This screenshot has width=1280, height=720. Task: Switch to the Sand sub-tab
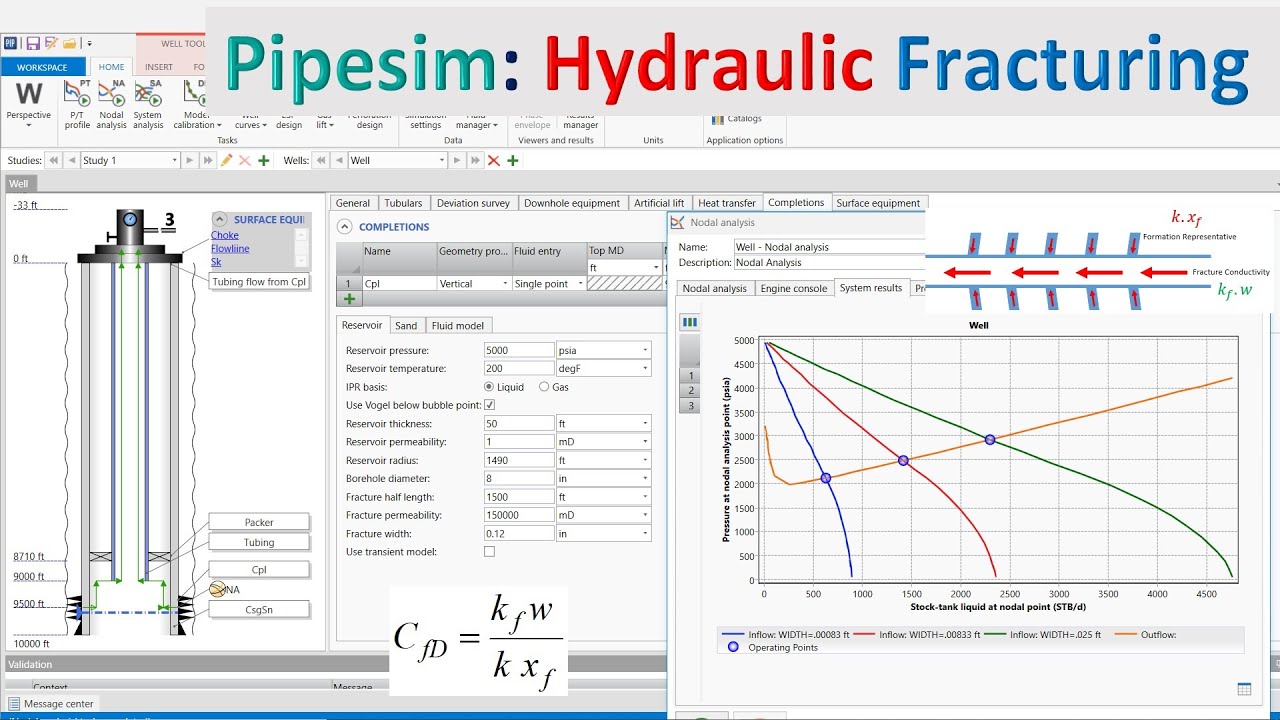pos(406,325)
